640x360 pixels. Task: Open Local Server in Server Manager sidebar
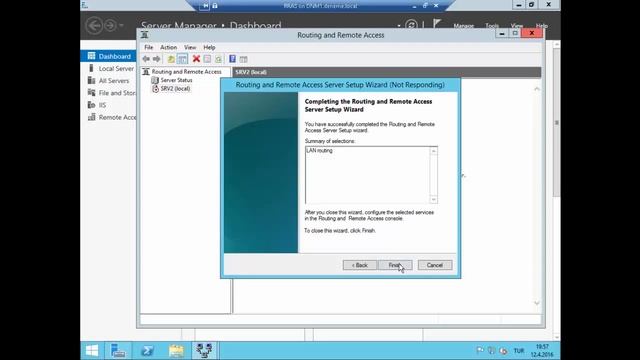point(109,69)
